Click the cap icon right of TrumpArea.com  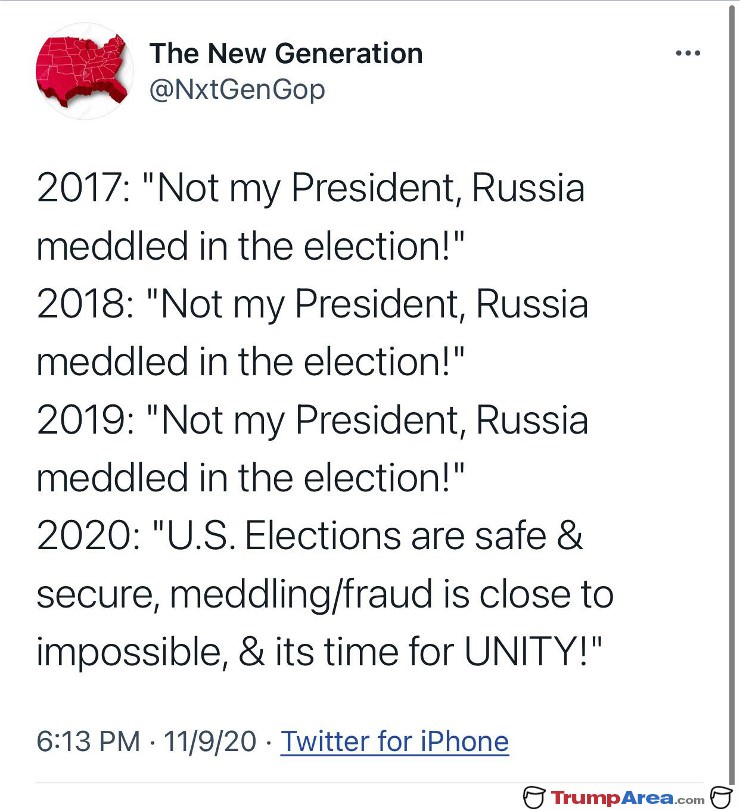(x=722, y=797)
